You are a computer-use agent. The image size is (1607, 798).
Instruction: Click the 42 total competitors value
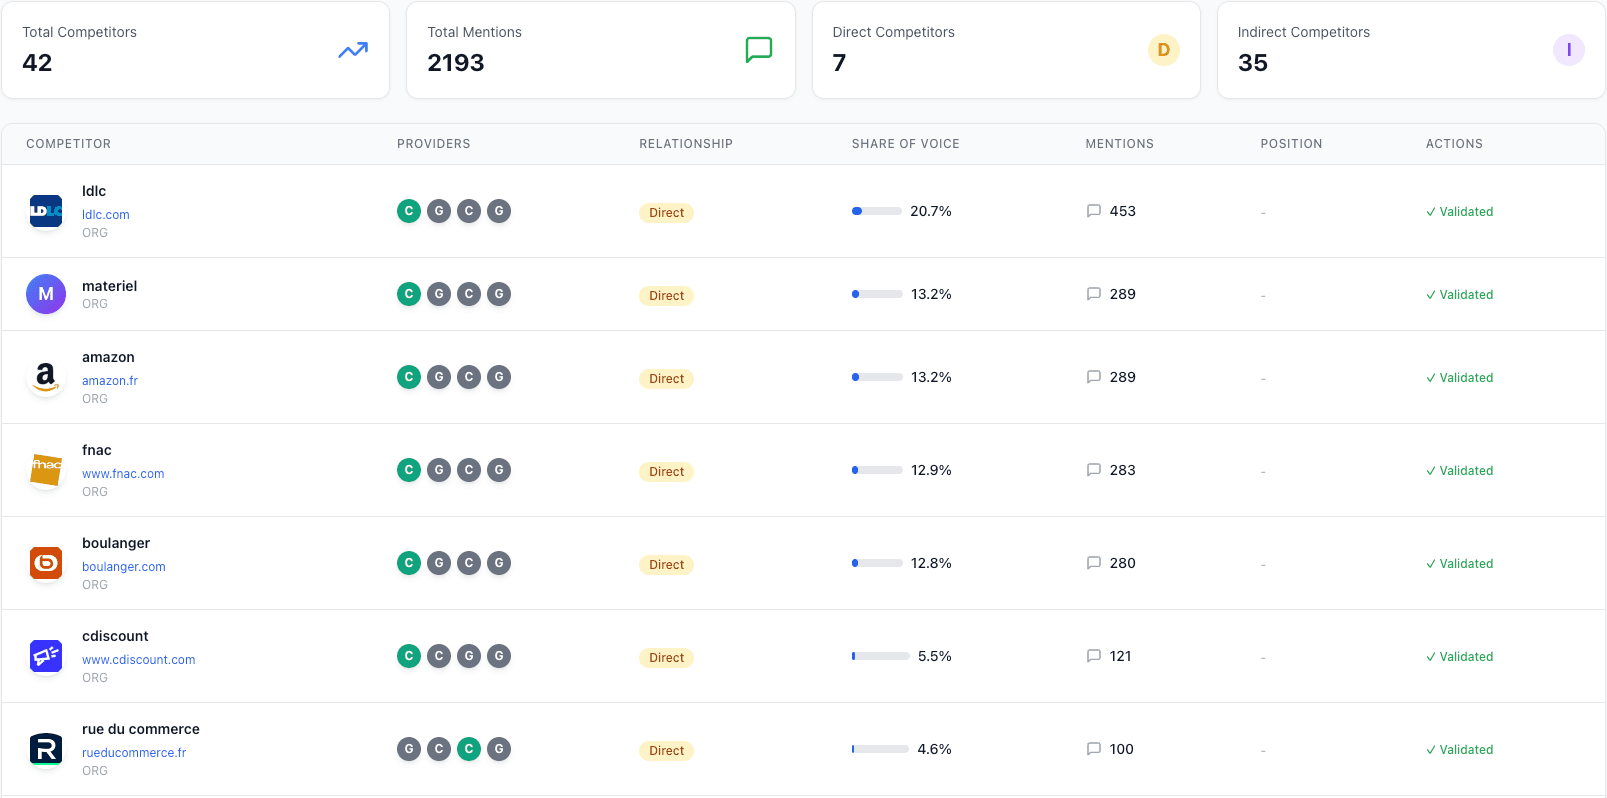tap(37, 63)
